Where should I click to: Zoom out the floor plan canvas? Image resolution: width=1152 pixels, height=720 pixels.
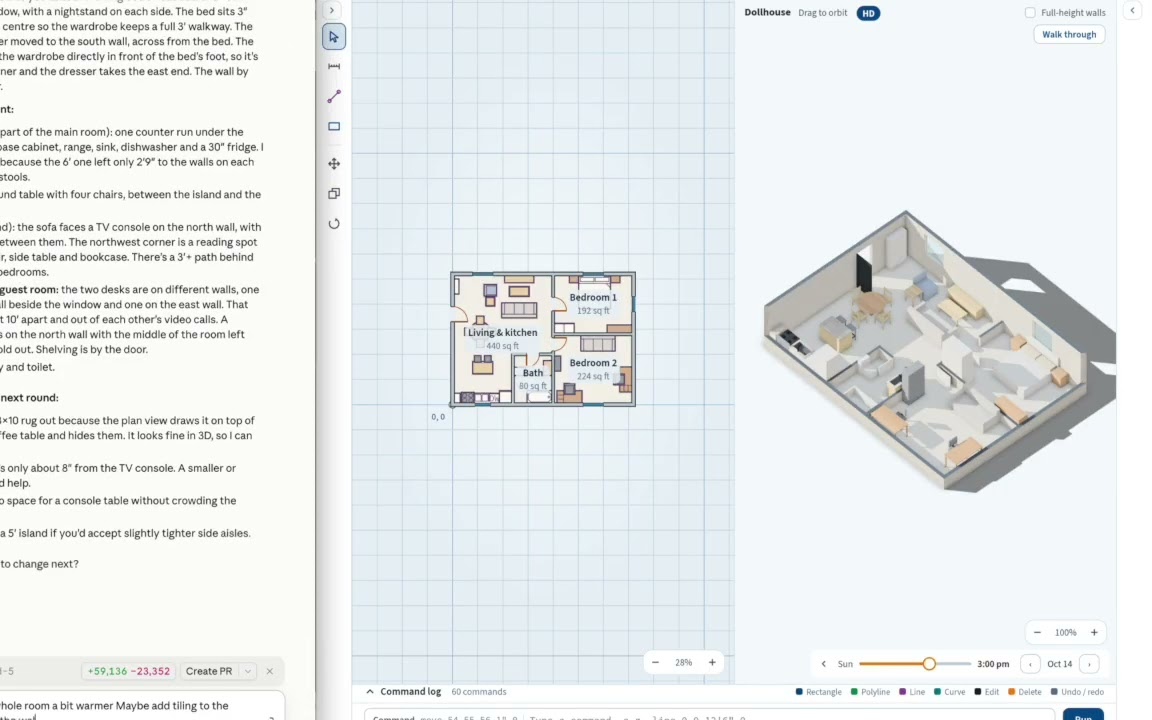point(655,663)
